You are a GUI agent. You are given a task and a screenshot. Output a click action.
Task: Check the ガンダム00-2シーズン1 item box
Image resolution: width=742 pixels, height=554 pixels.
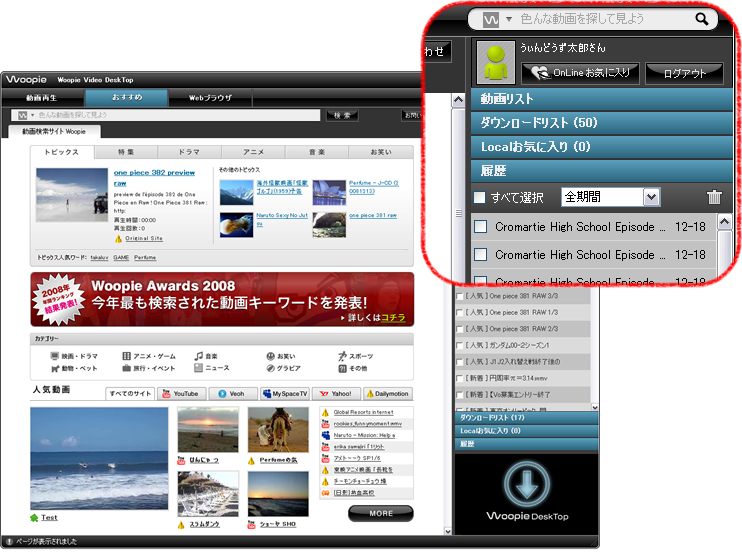click(x=459, y=345)
